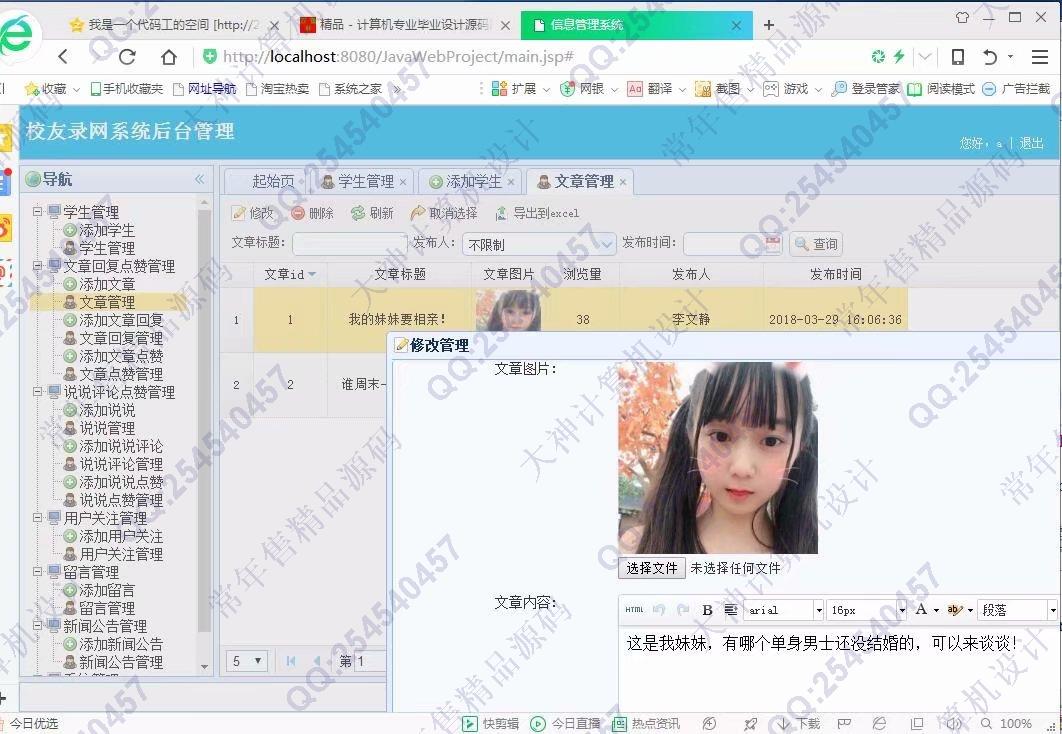Click the HTML source icon in editor

point(634,610)
